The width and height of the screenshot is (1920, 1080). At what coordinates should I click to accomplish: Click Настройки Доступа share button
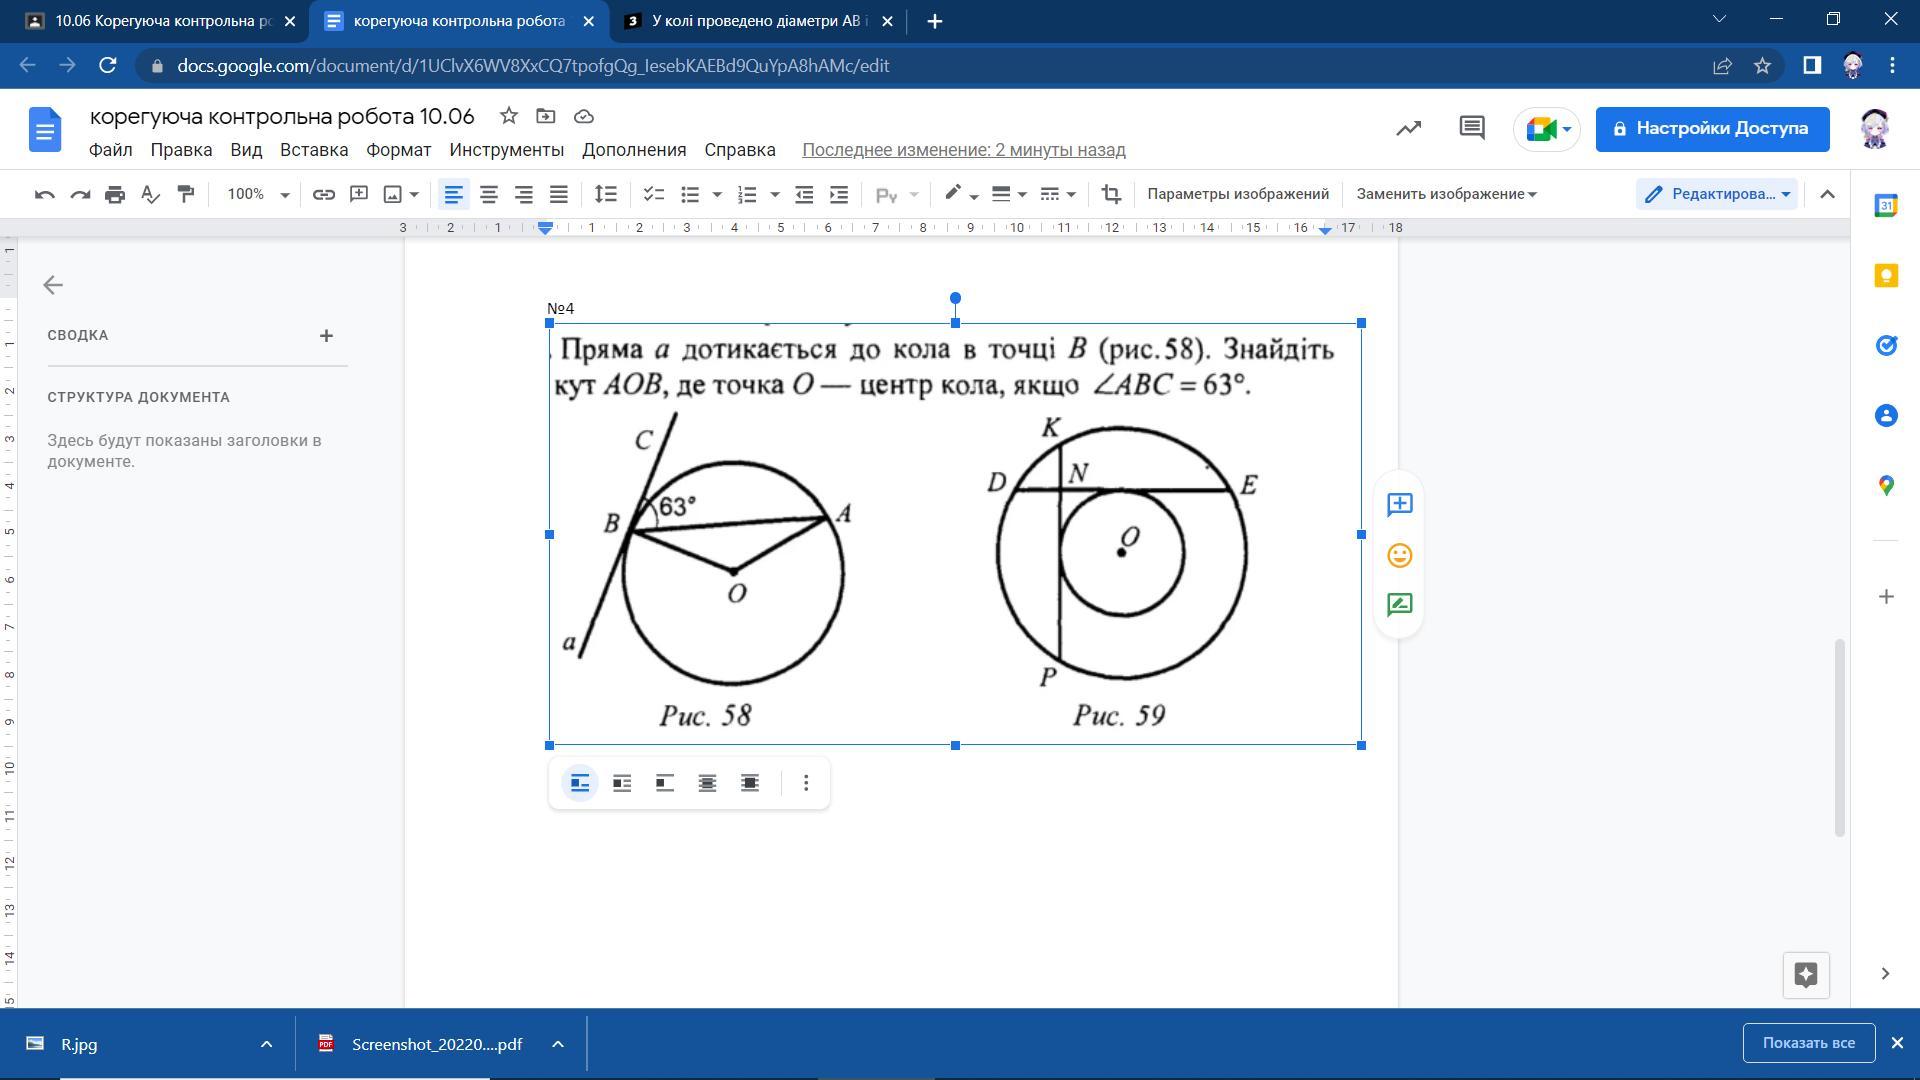(1712, 129)
